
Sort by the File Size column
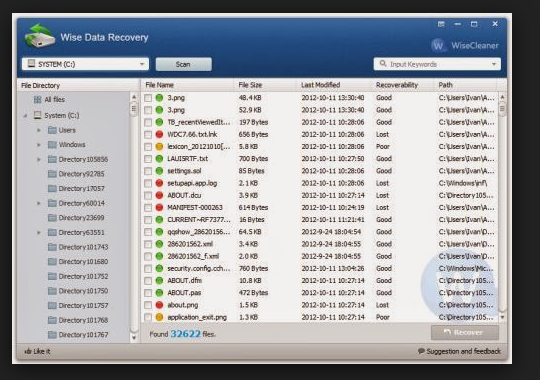pyautogui.click(x=266, y=85)
